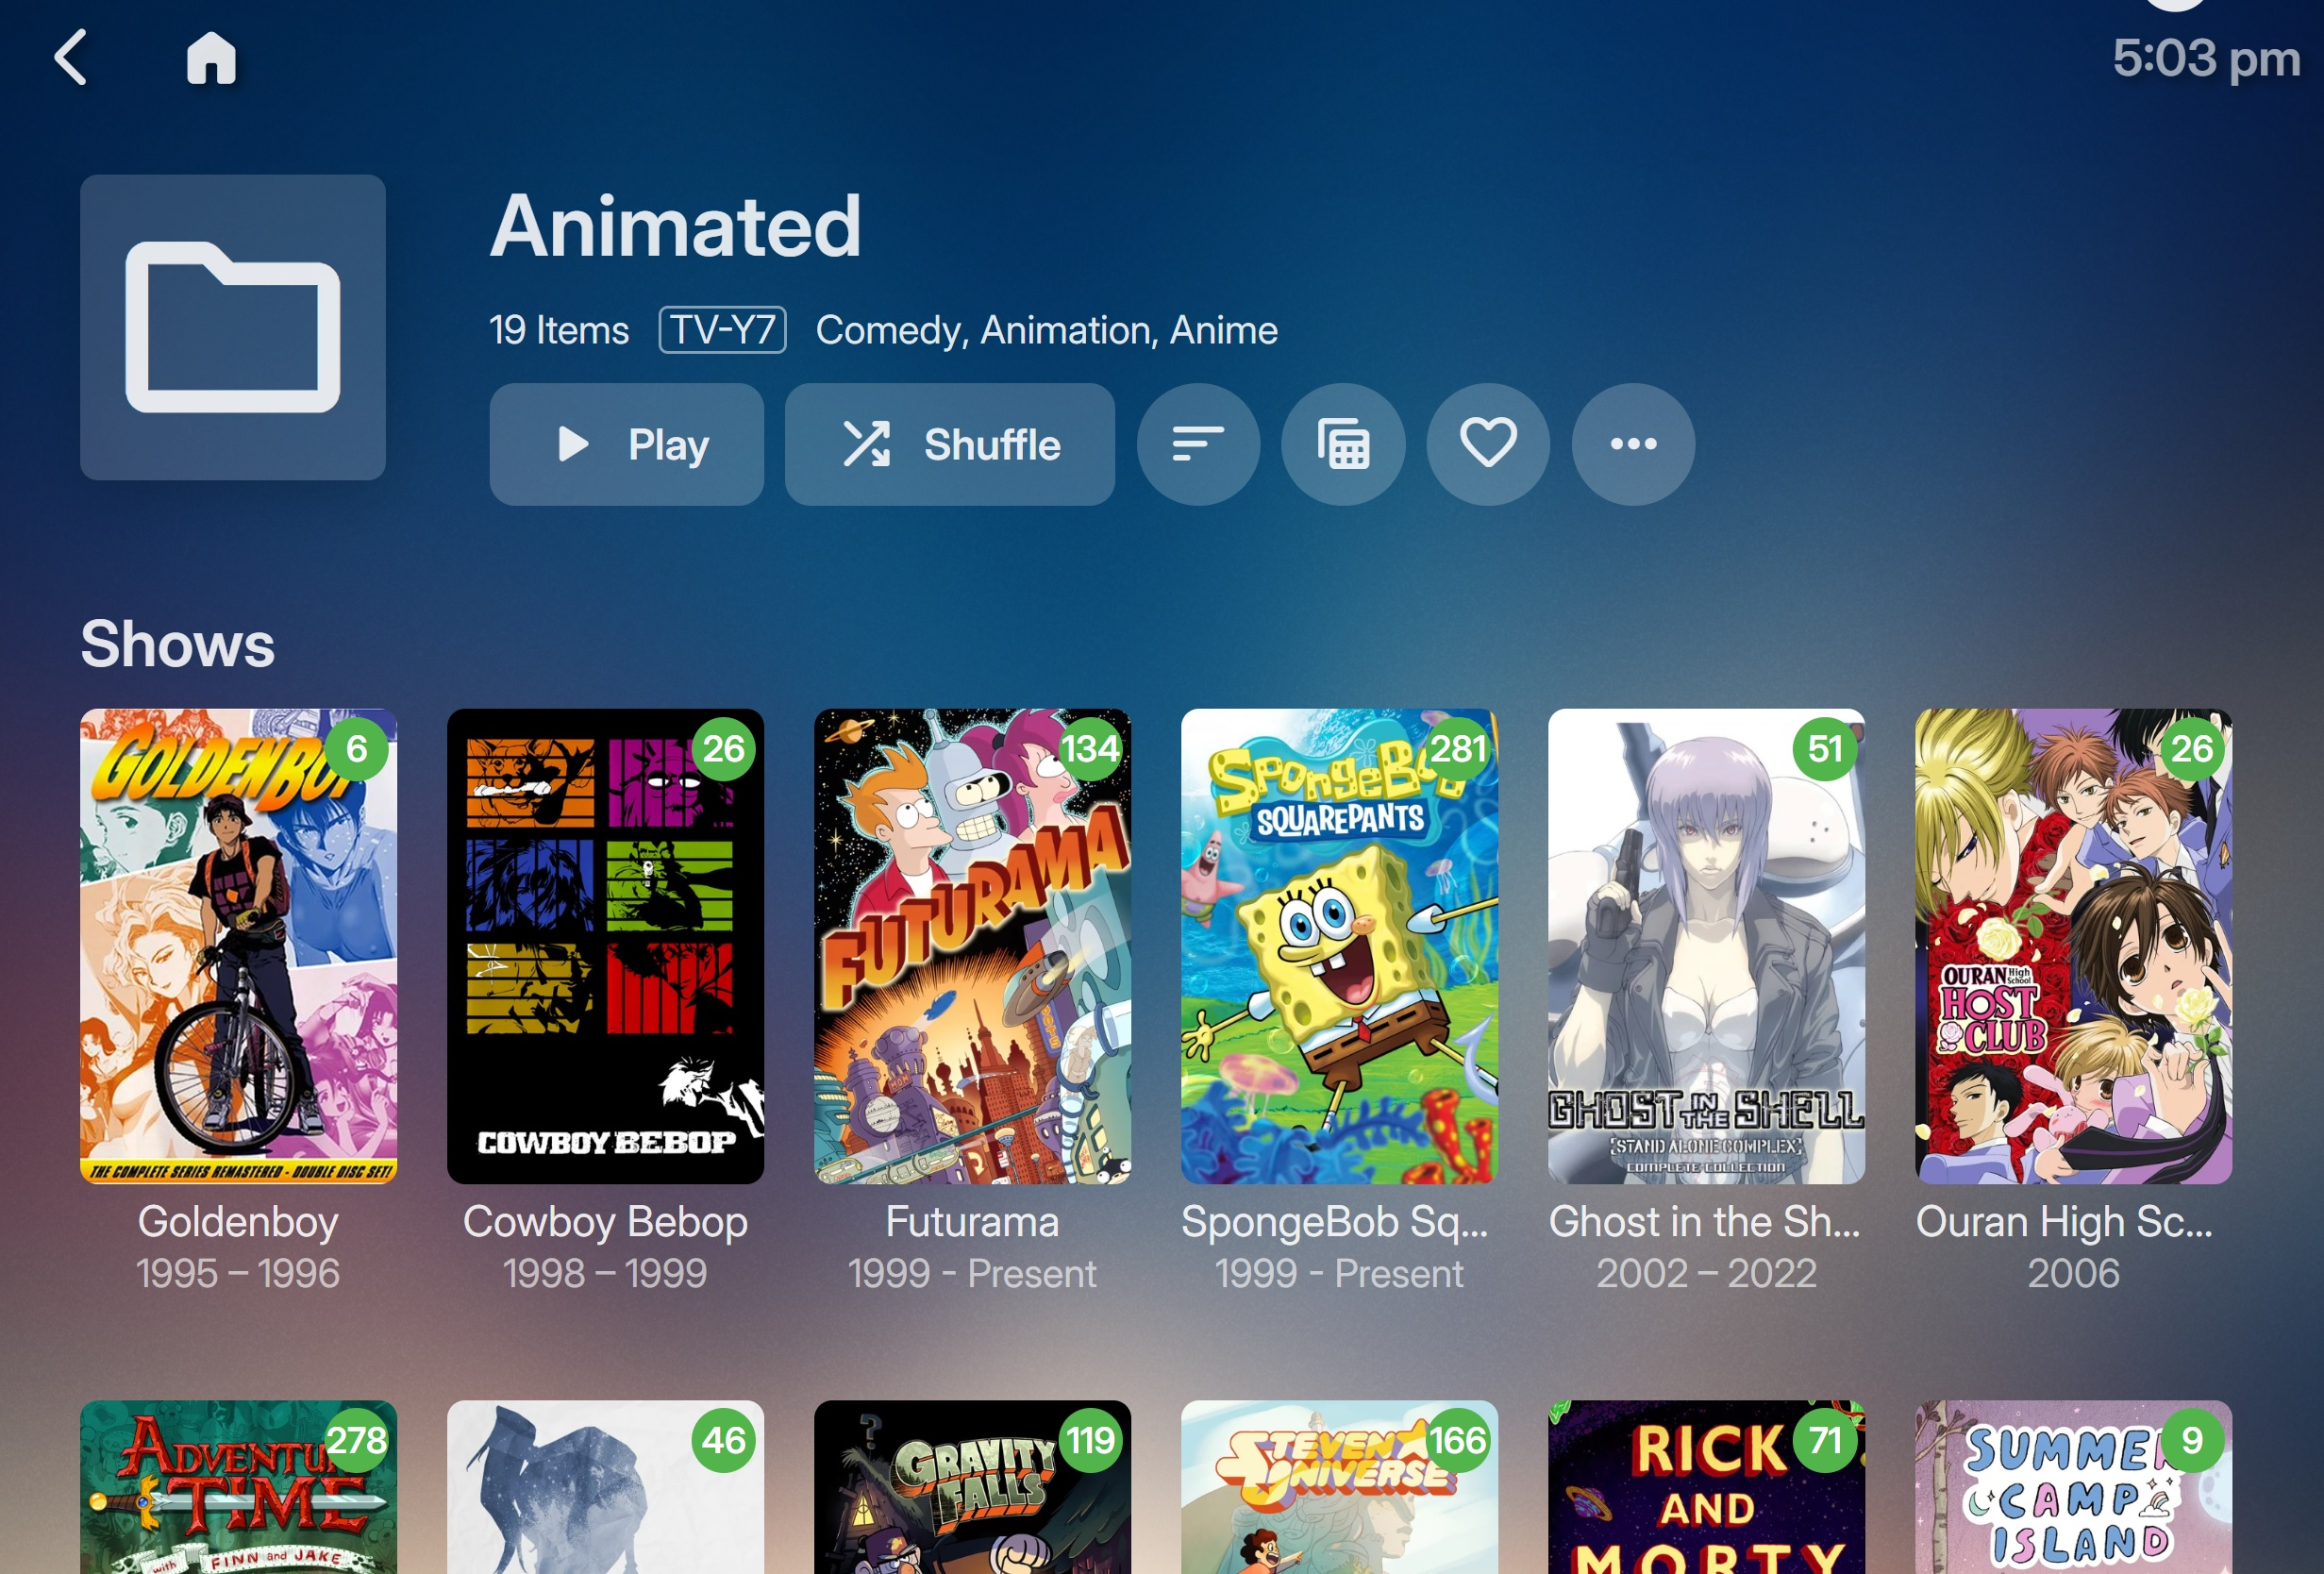2324x1574 pixels.
Task: Click the Play button
Action: click(627, 444)
